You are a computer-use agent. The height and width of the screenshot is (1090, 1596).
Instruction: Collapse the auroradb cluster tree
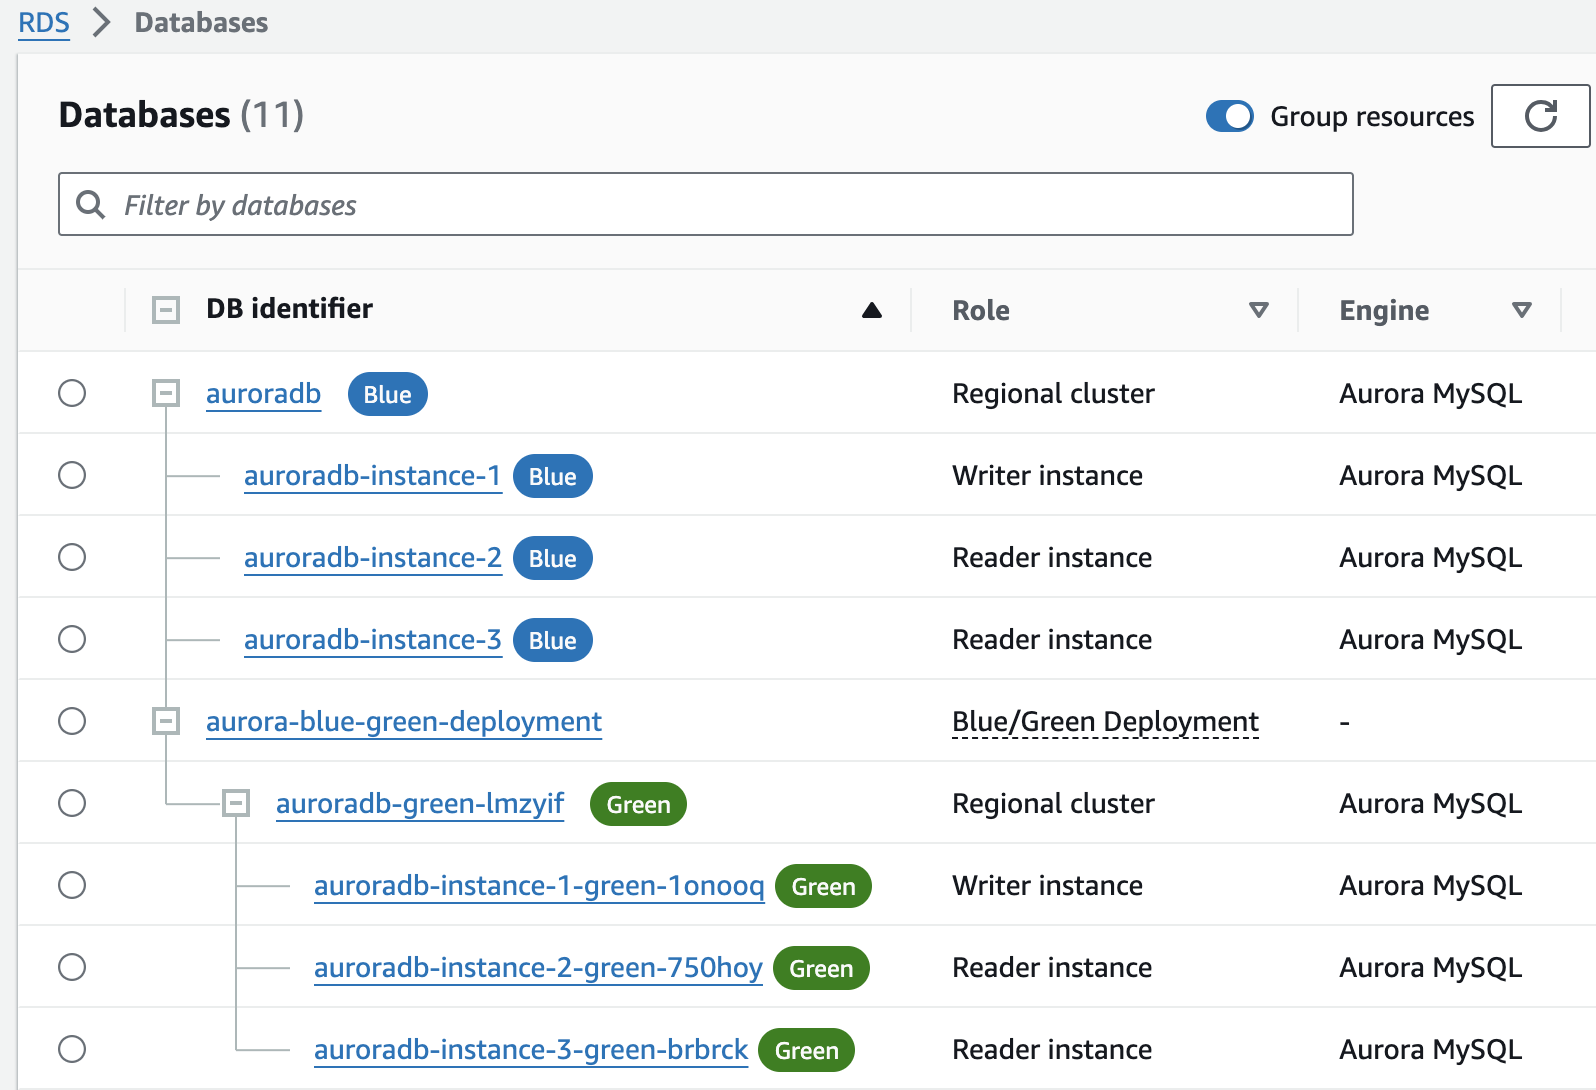coord(166,393)
